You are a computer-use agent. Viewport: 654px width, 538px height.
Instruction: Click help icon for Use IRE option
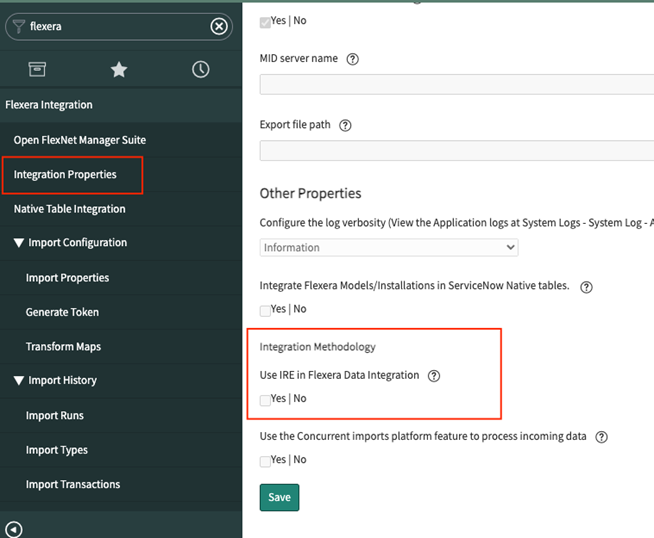434,376
